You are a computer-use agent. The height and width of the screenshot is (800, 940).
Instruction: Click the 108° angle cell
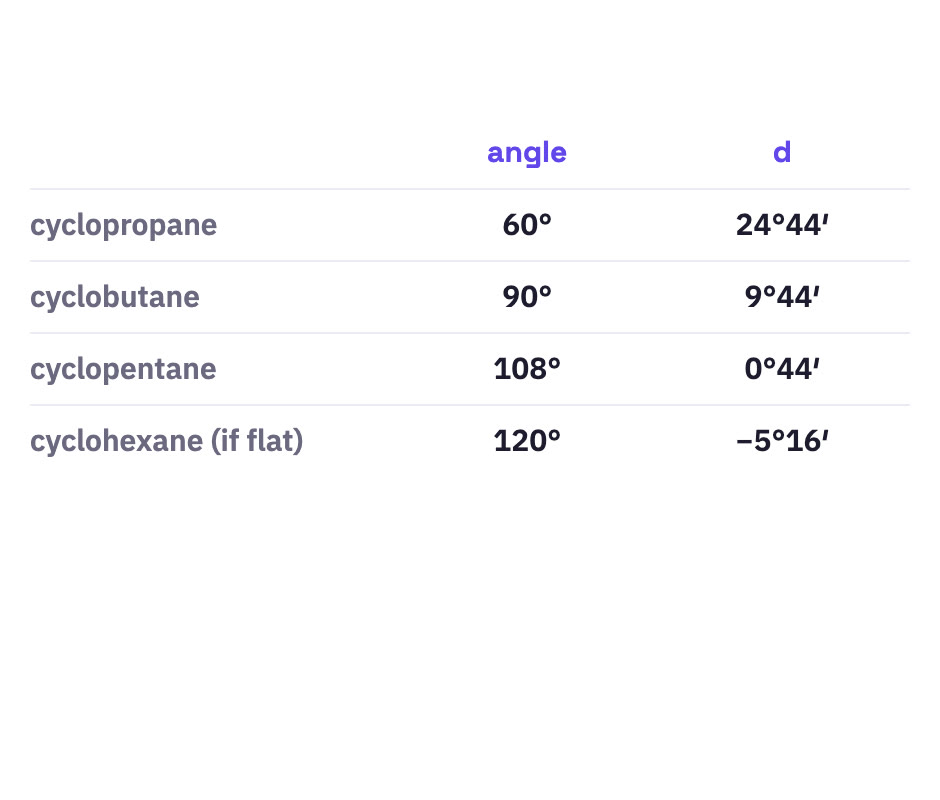coord(526,369)
